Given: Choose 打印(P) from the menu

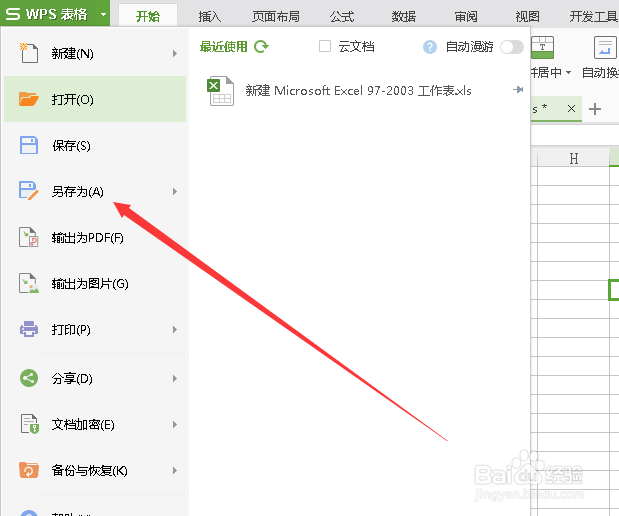Looking at the screenshot, I should tap(95, 329).
